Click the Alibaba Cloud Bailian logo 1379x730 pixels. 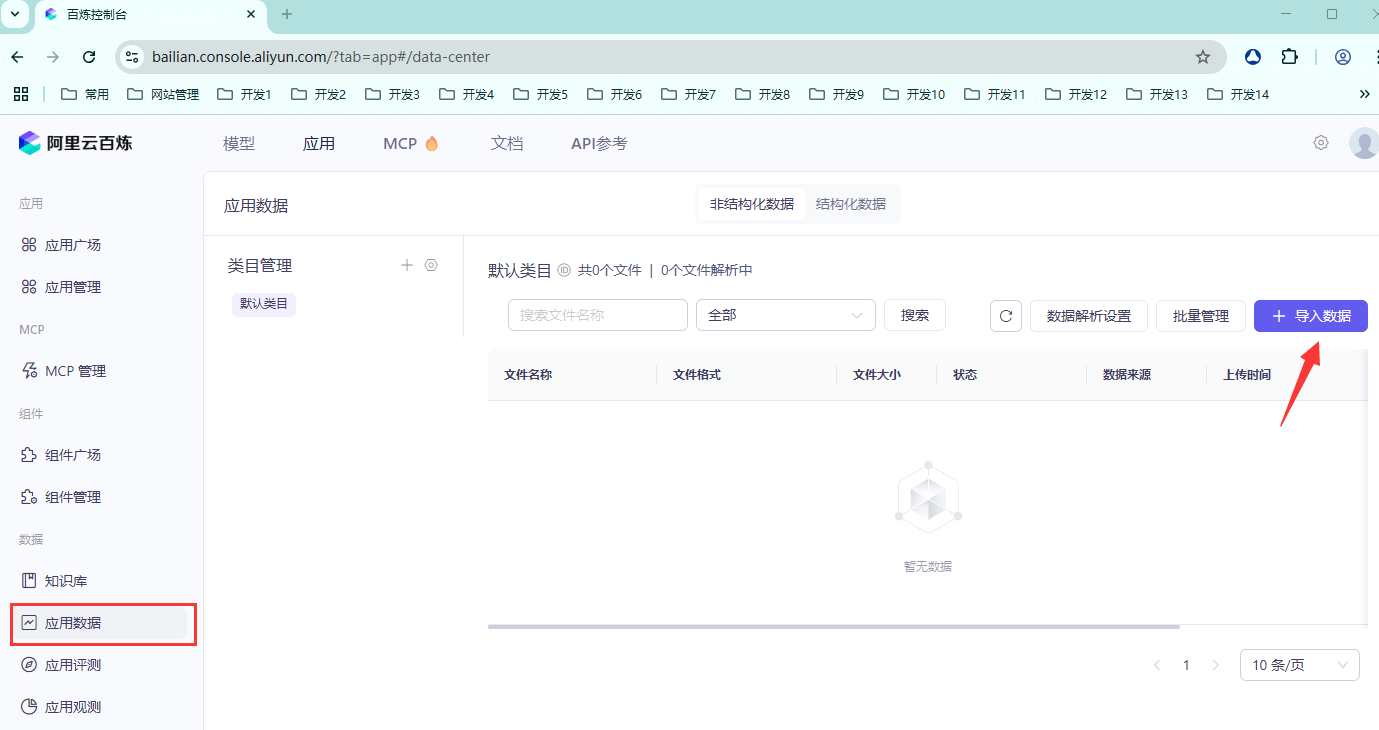click(x=75, y=143)
